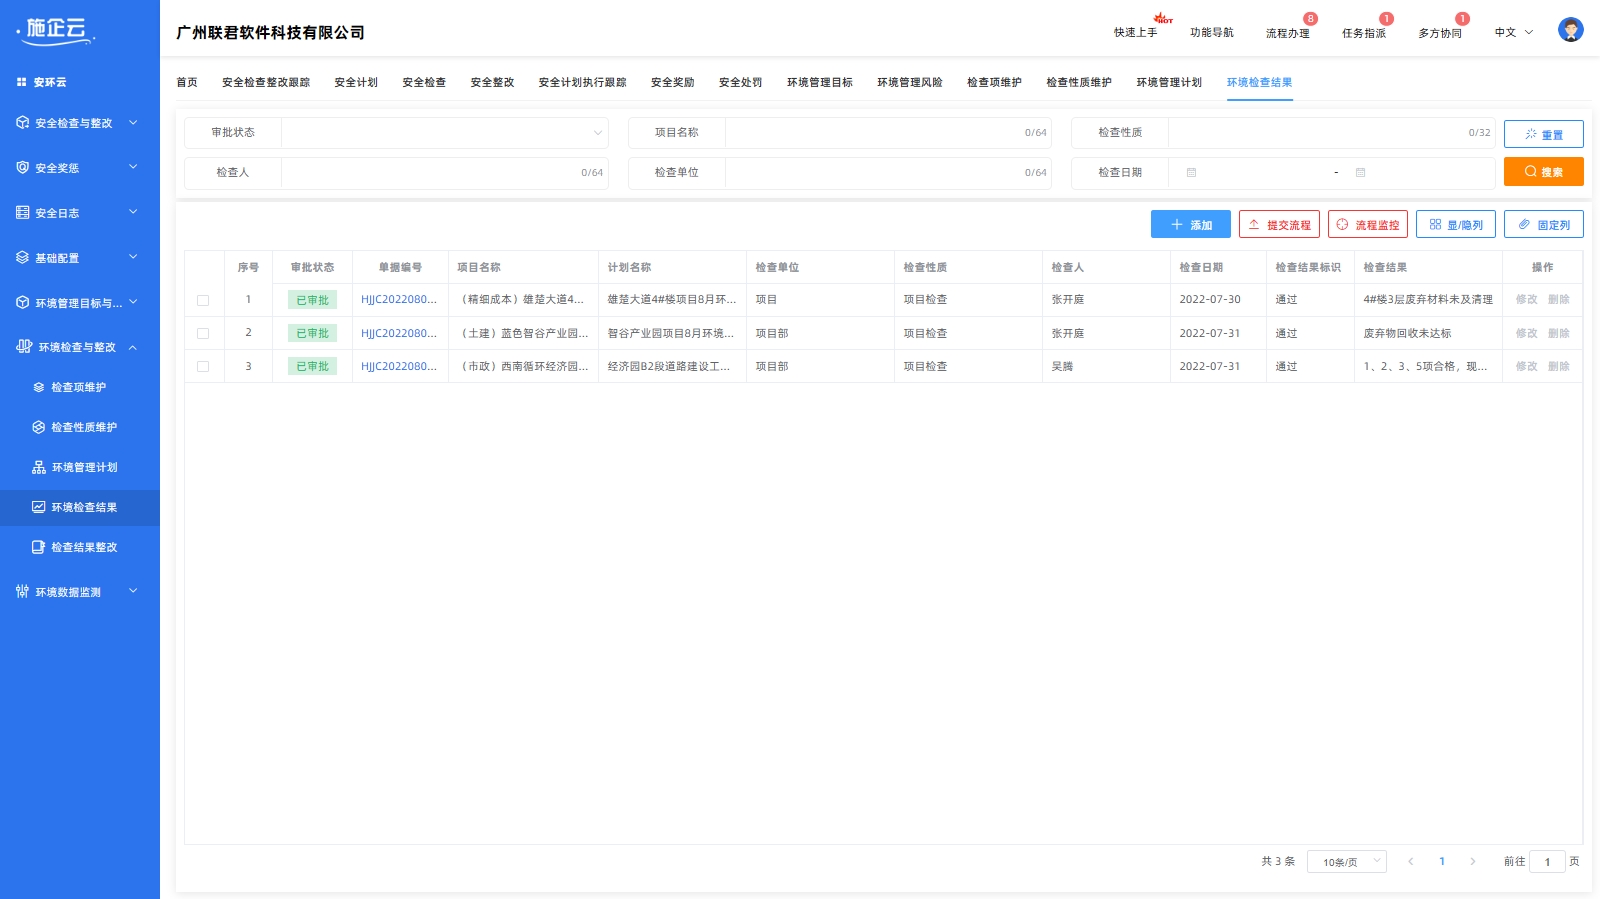Check the row 3 checkbox

203,367
